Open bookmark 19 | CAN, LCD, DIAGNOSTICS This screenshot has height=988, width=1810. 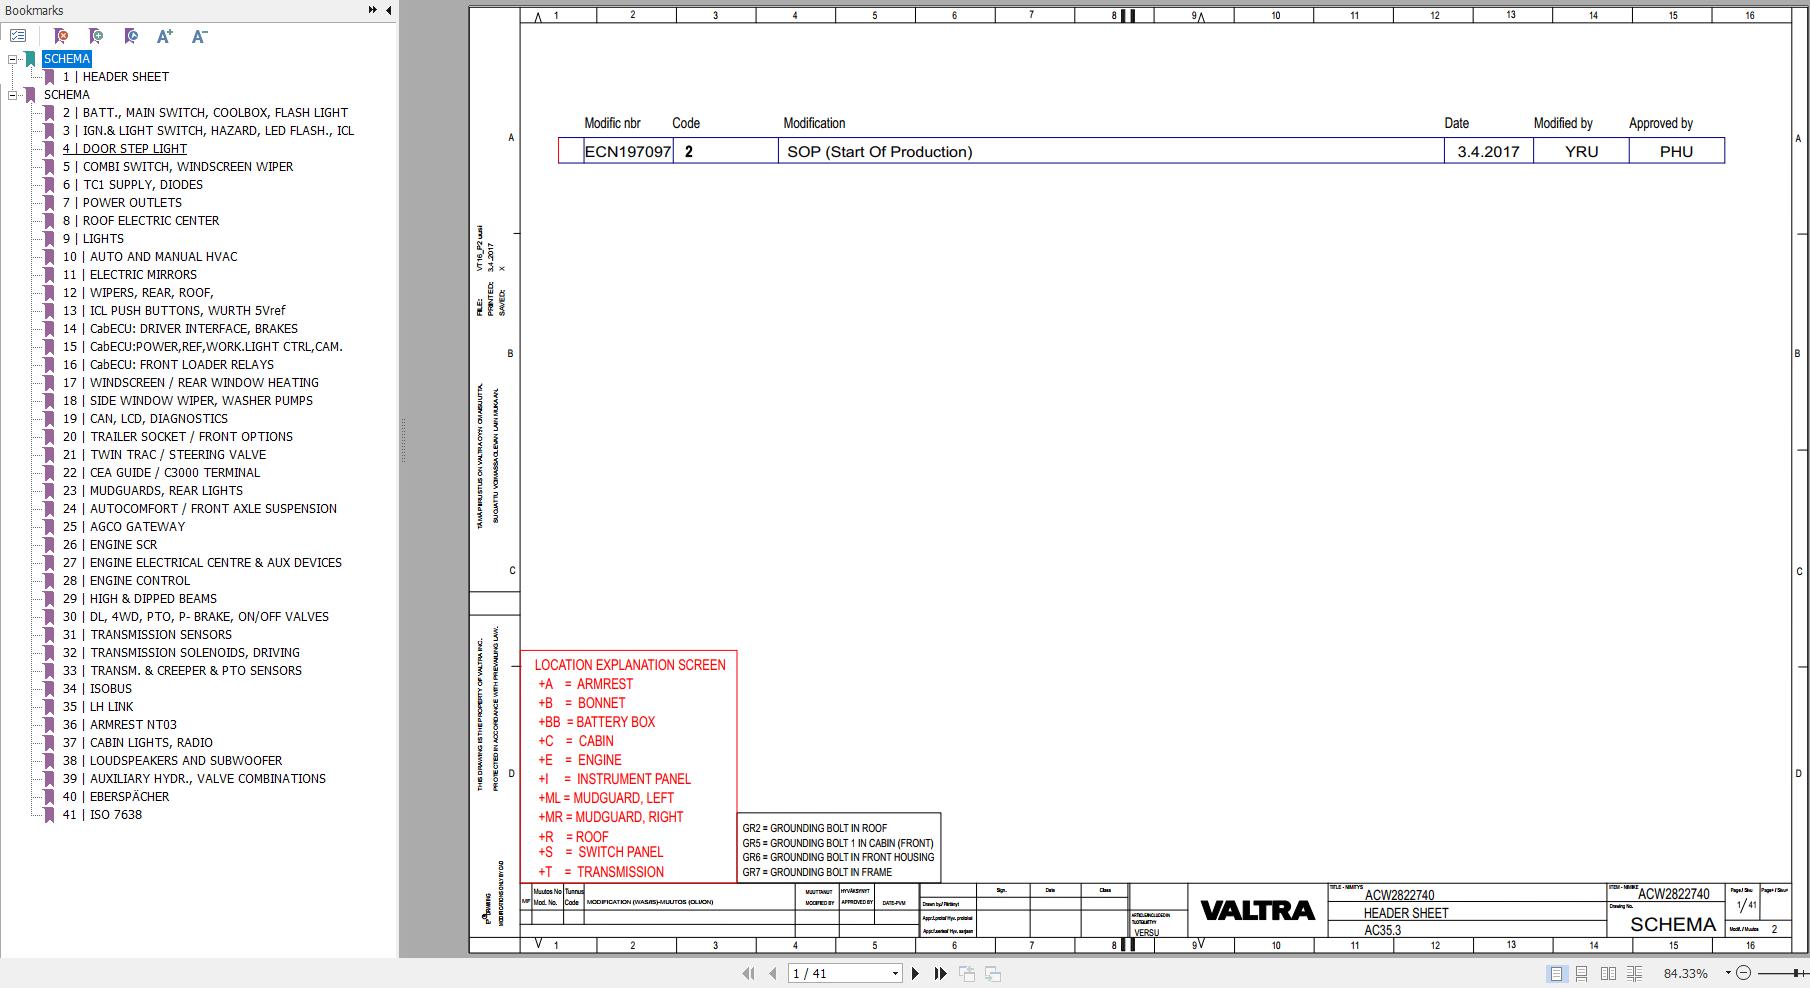[145, 419]
